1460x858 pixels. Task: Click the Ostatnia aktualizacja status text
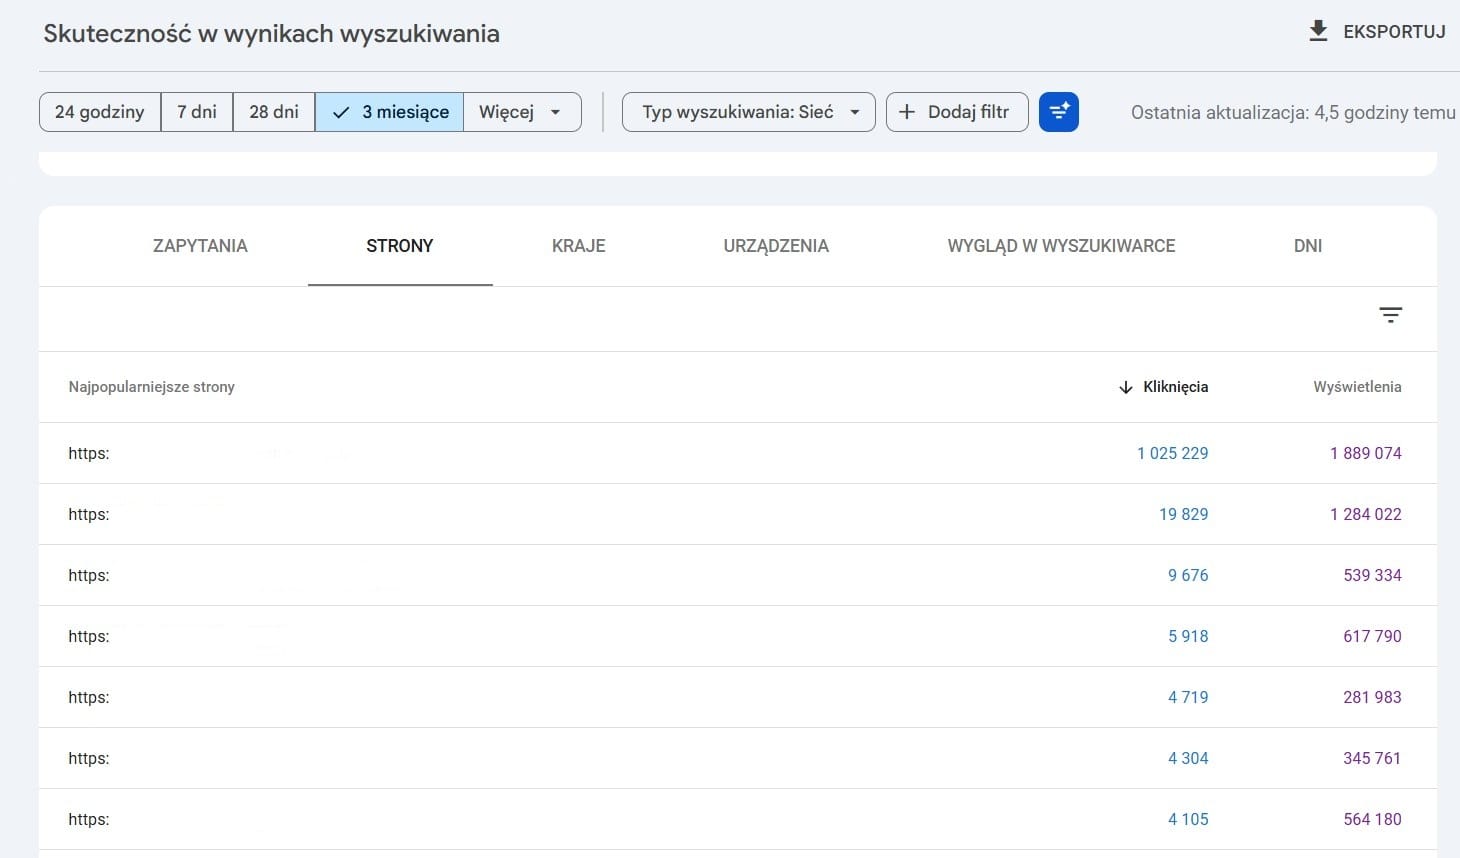click(x=1293, y=112)
